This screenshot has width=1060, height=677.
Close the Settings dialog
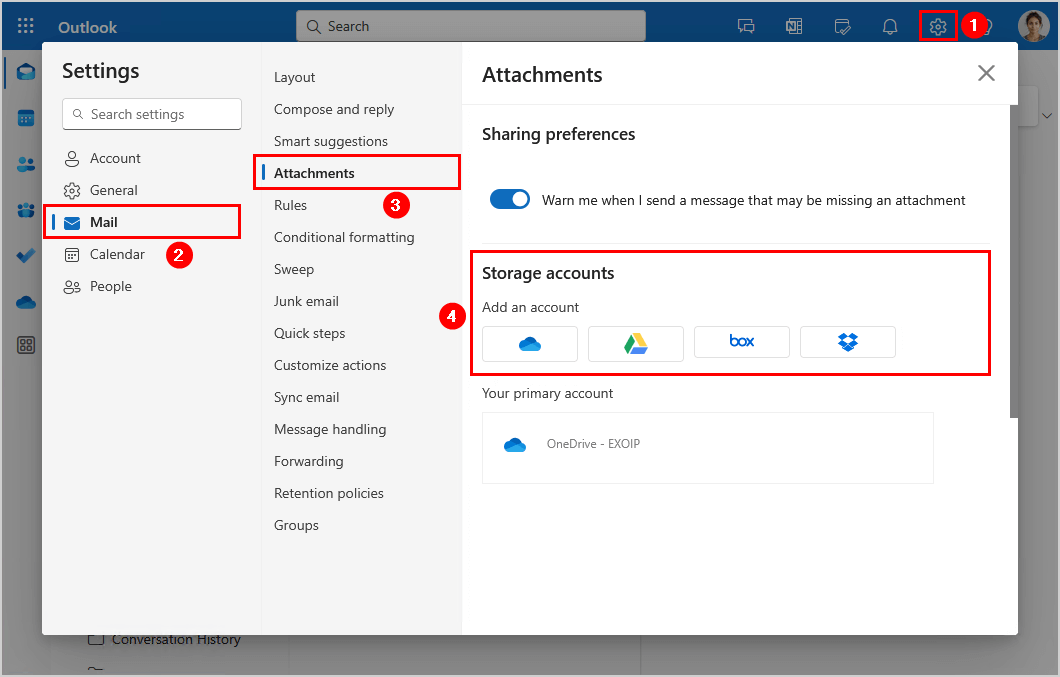click(x=986, y=73)
